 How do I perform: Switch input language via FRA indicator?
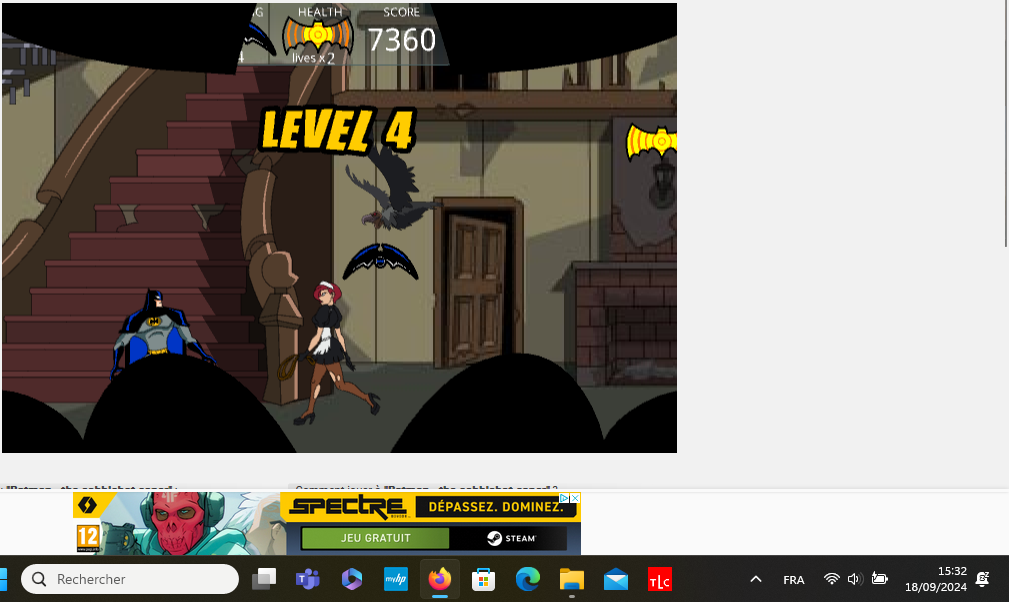[793, 580]
